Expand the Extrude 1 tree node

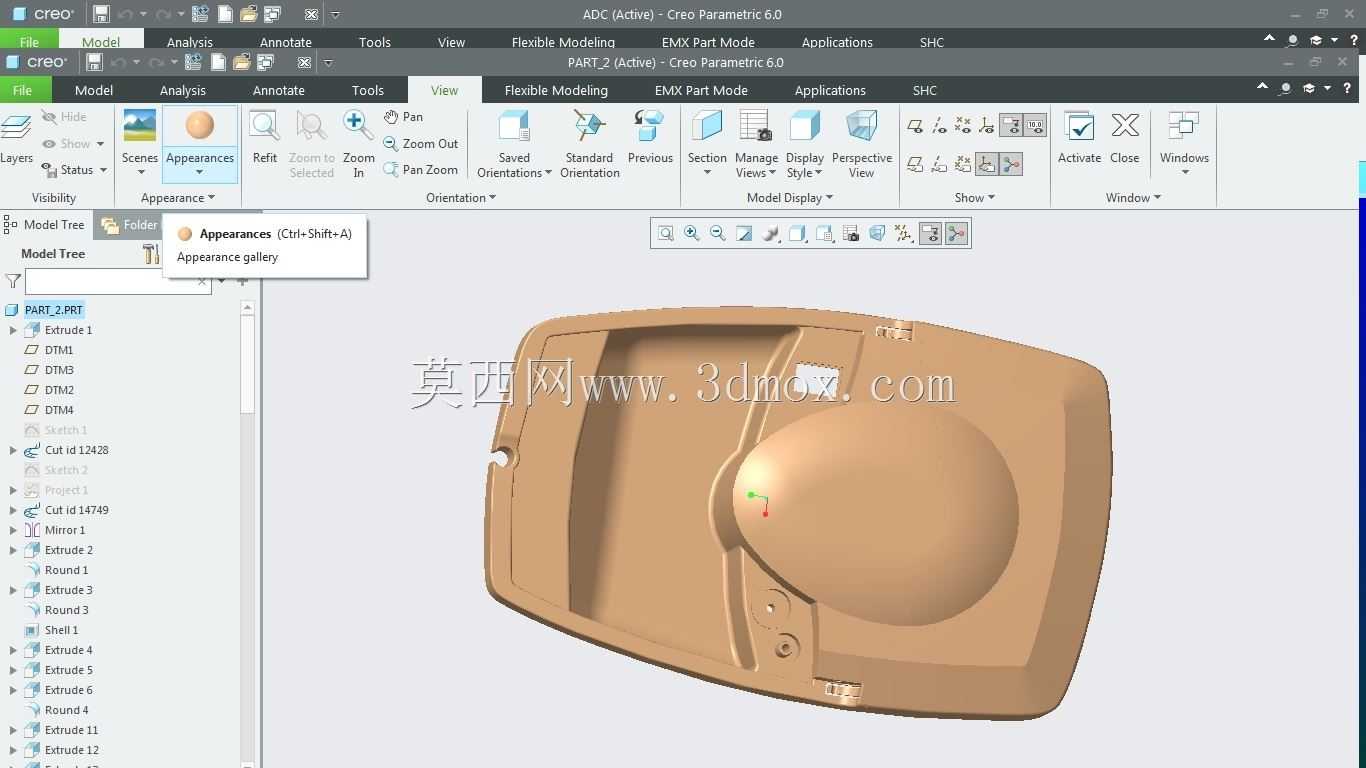(13, 330)
